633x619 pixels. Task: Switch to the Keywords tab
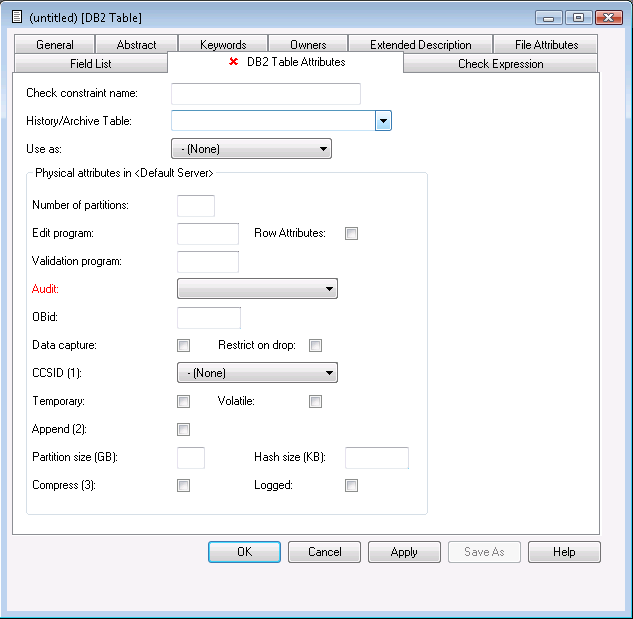(x=222, y=45)
